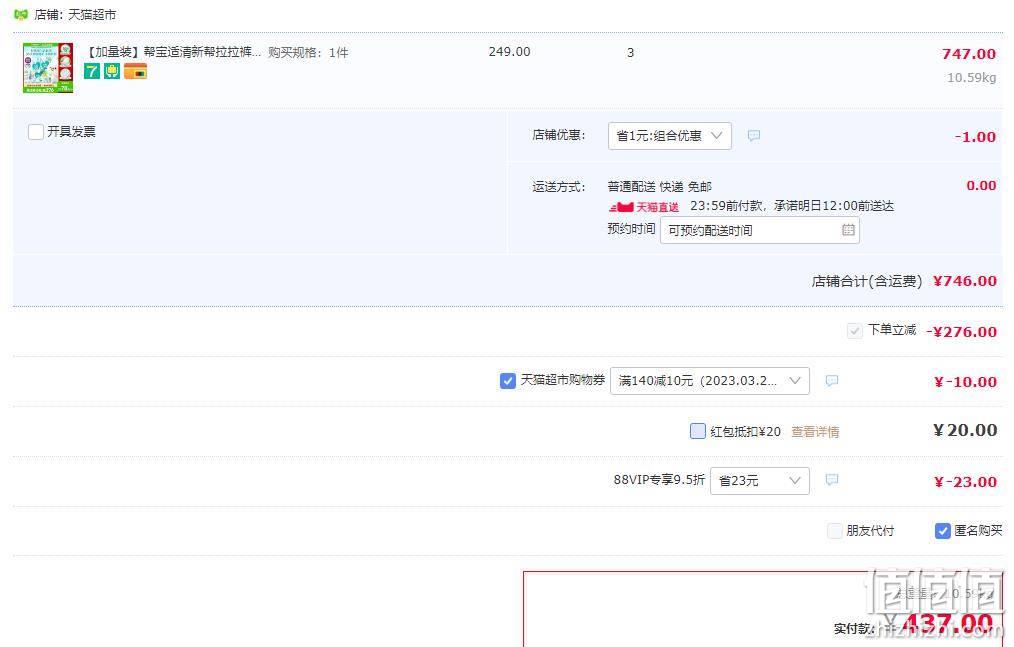Image resolution: width=1014 pixels, height=647 pixels.
Task: Click the 天猫直送 delivery logo
Action: click(643, 207)
